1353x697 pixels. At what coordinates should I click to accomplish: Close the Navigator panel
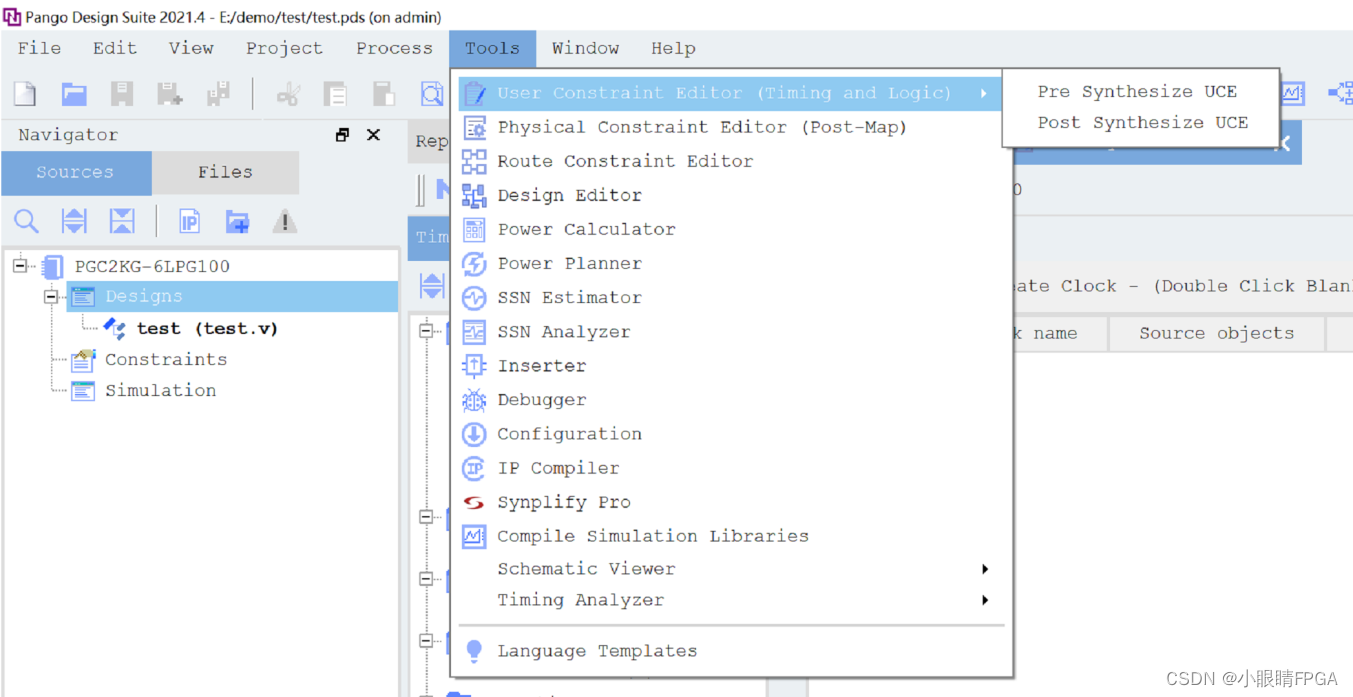pyautogui.click(x=373, y=135)
